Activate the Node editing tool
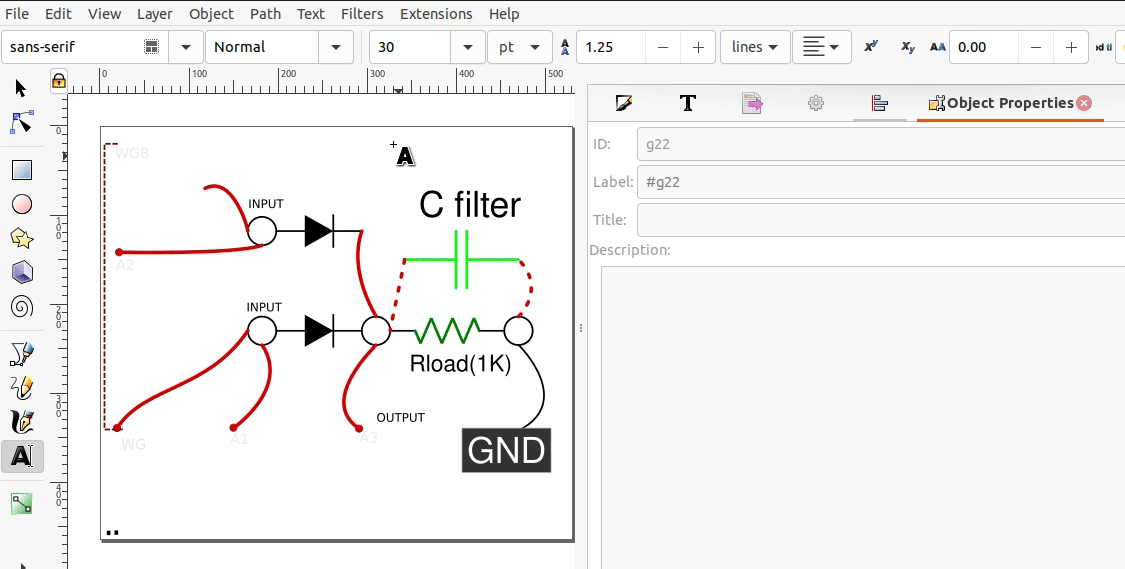Image resolution: width=1125 pixels, height=569 pixels. tap(21, 123)
